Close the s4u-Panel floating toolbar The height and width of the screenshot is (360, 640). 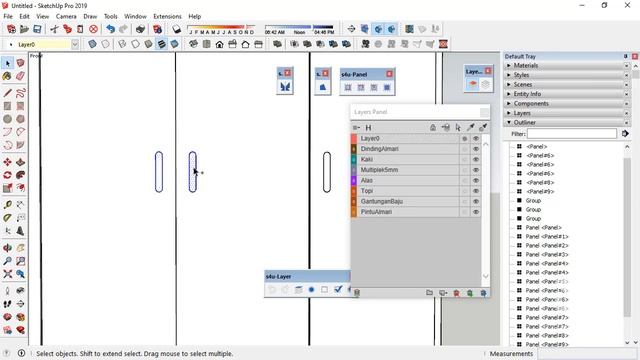389,74
